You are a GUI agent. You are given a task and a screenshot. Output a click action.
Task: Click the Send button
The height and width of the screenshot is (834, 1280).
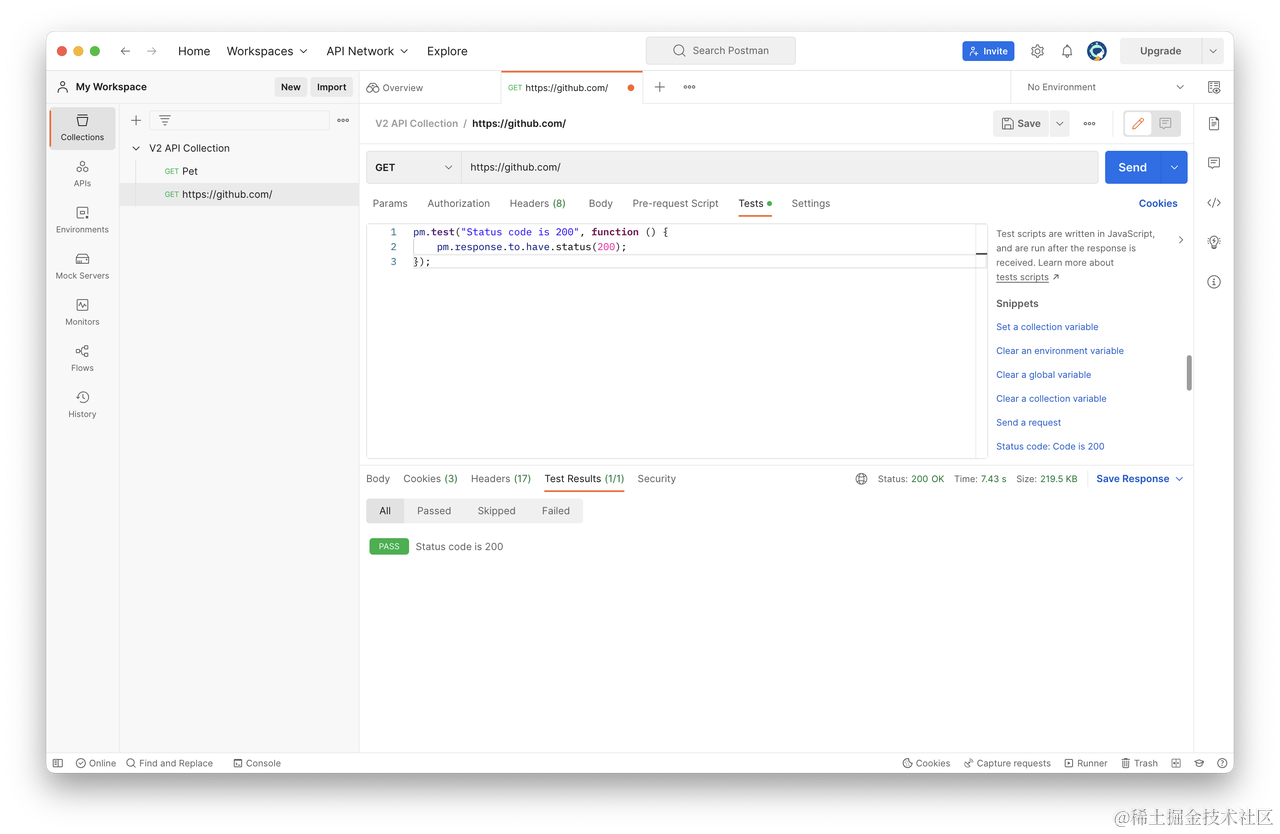point(1132,167)
